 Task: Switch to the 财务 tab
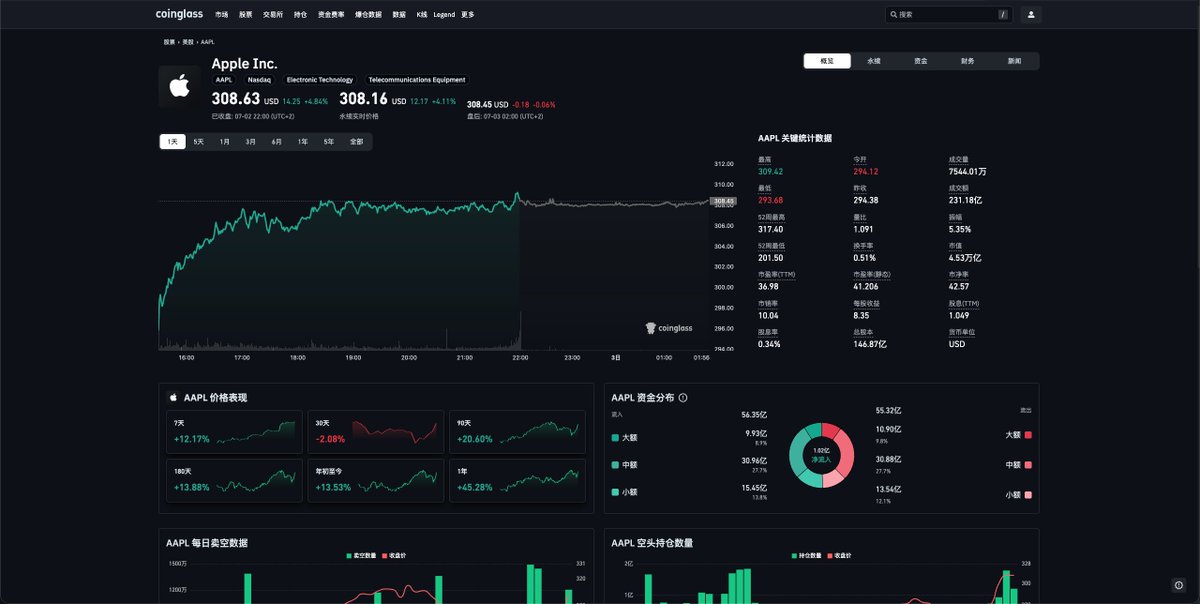(x=968, y=61)
